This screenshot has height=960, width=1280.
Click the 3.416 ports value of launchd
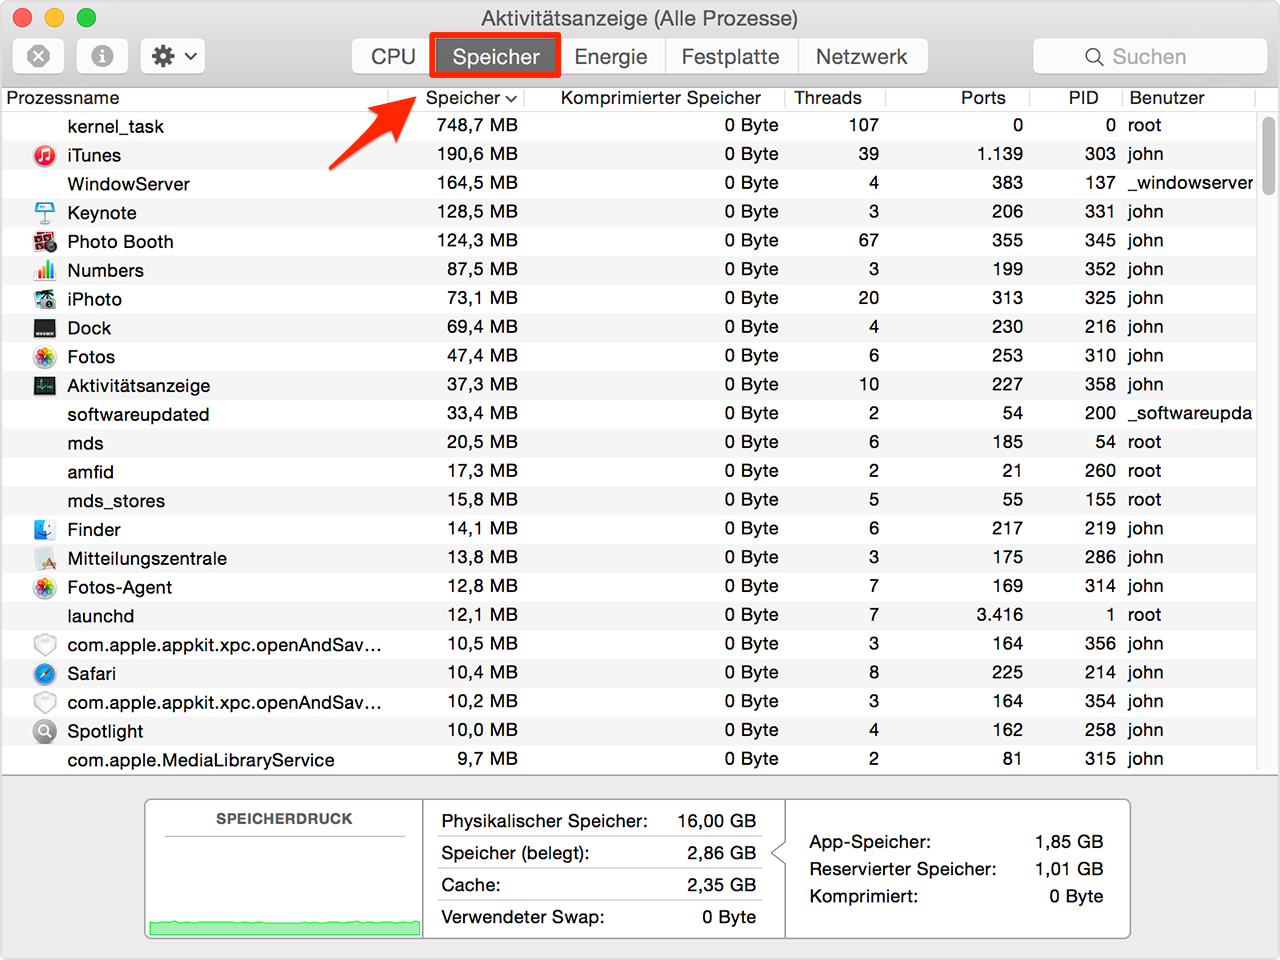point(999,615)
